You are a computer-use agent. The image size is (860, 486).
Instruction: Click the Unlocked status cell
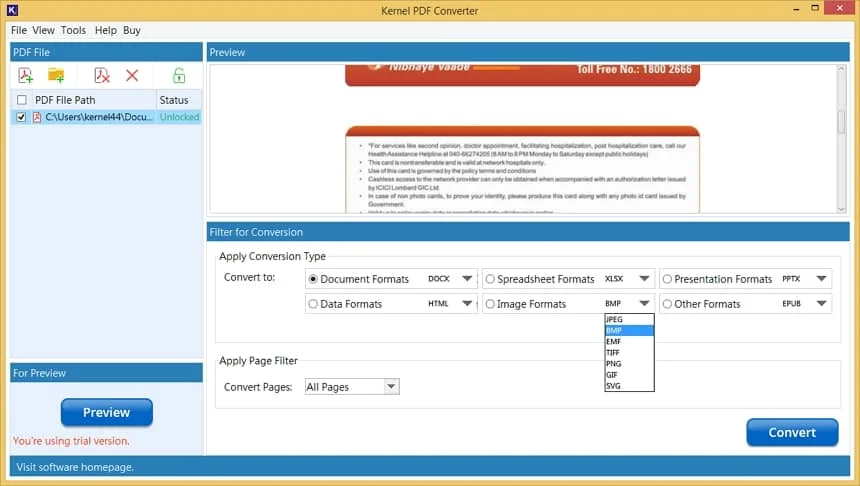coord(179,117)
